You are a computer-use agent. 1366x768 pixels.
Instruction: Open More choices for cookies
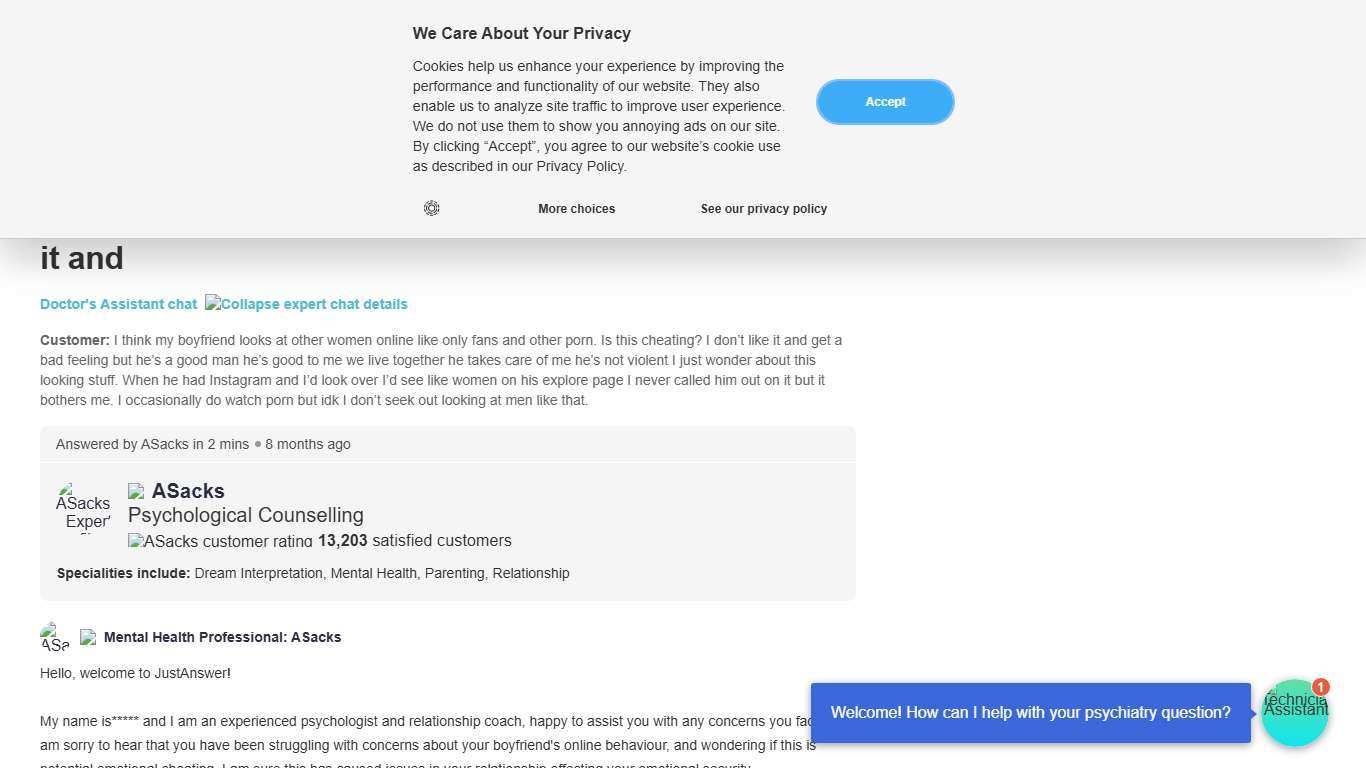tap(576, 209)
